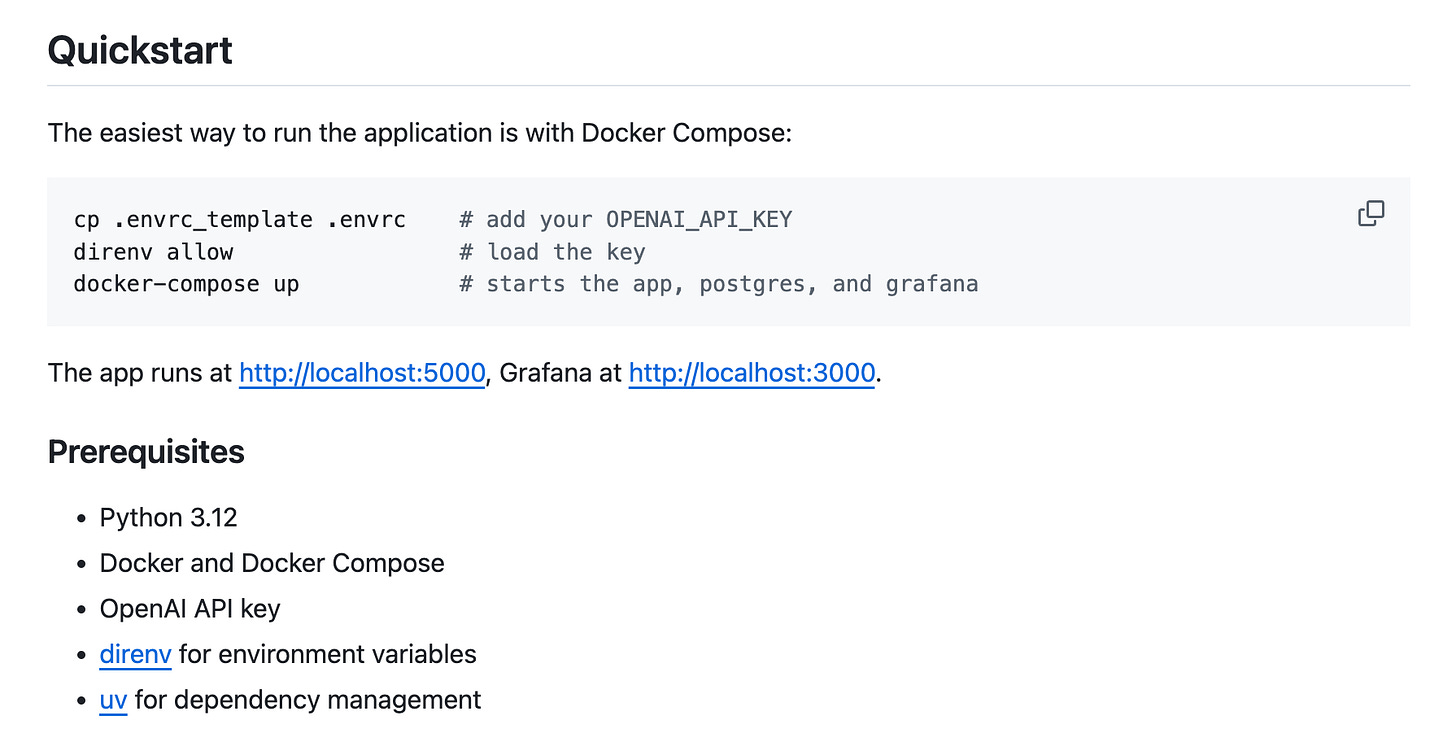Click the 'for environment variables' text
The height and width of the screenshot is (747, 1456).
point(328,654)
